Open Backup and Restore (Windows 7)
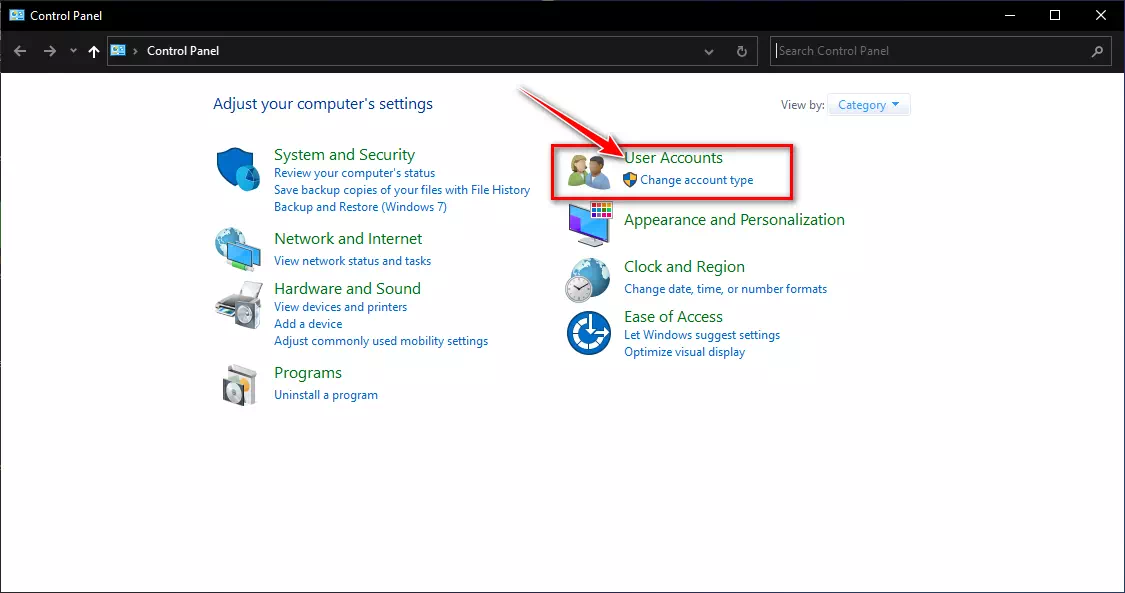The width and height of the screenshot is (1125, 593). pyautogui.click(x=360, y=207)
